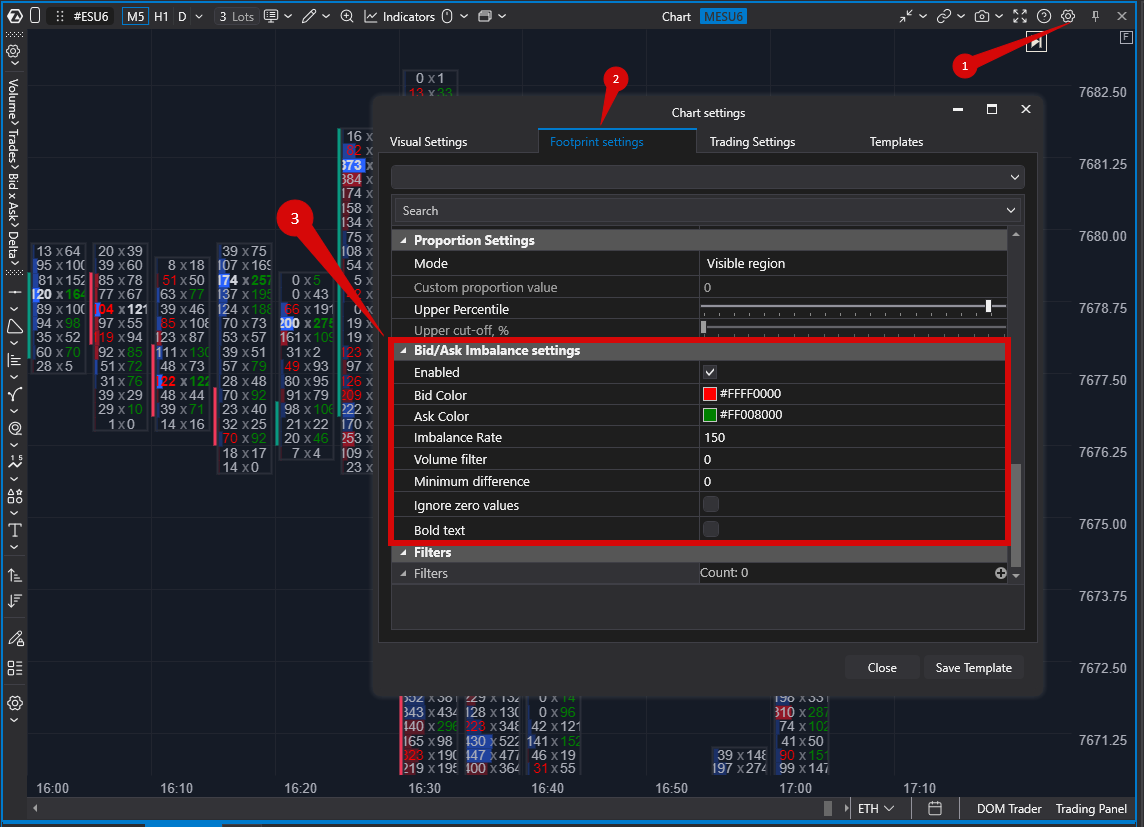Pin the chart panel with pushpin icon
Viewport: 1144px width, 827px height.
pos(1095,16)
